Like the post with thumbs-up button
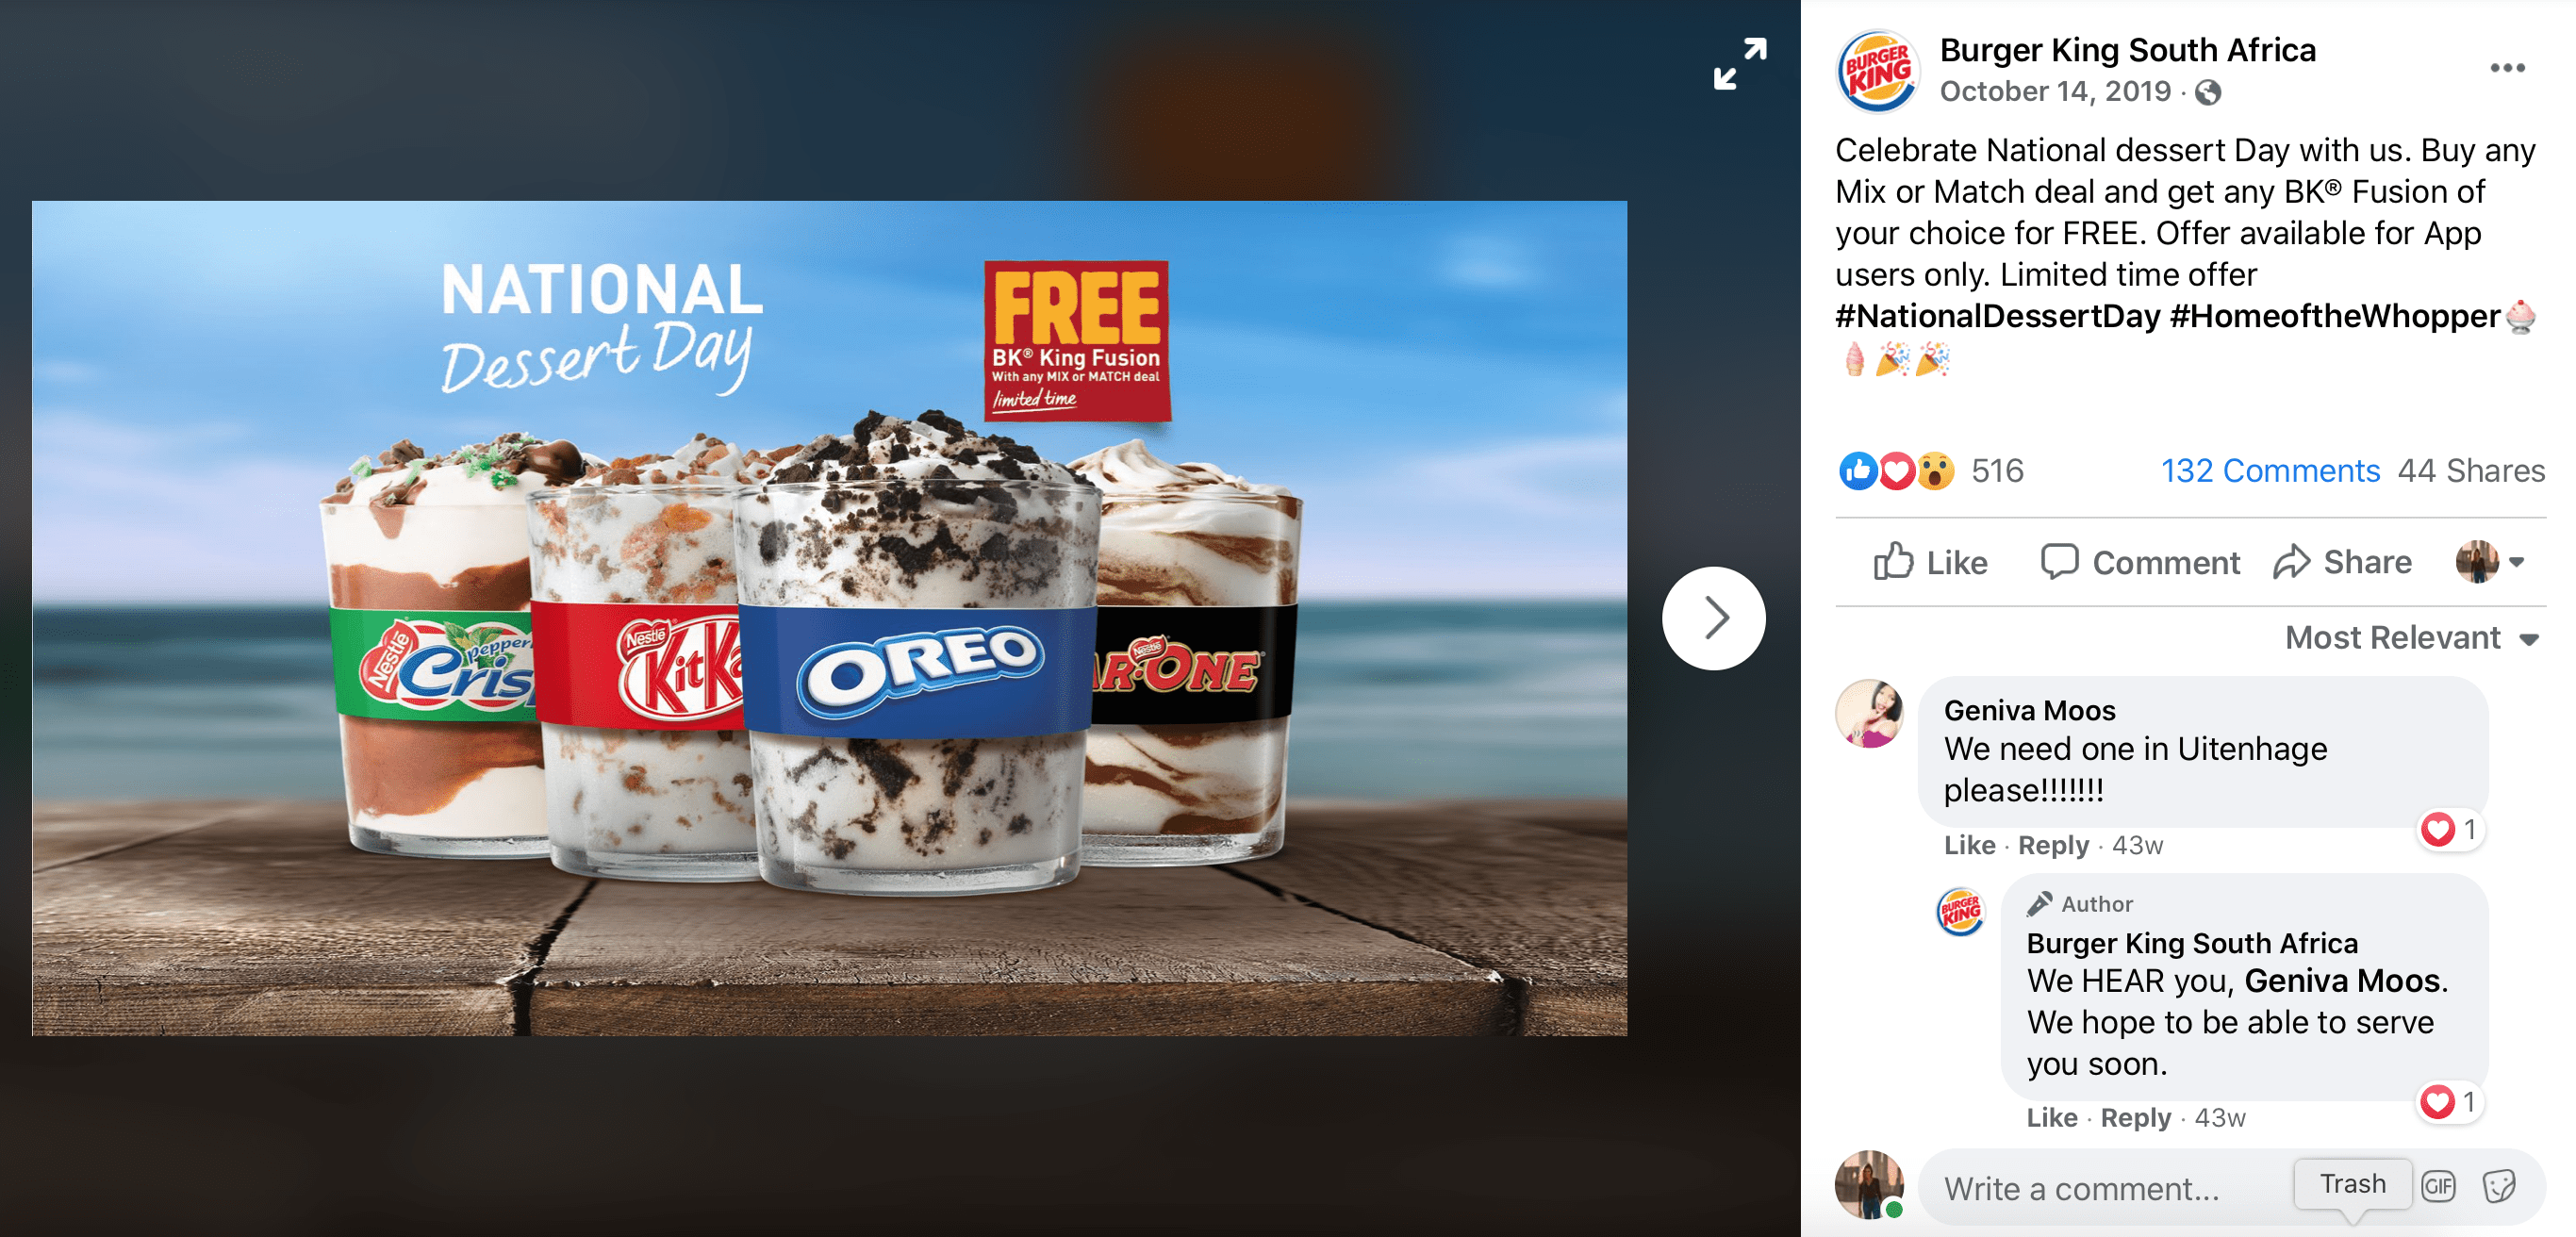Image resolution: width=2576 pixels, height=1237 pixels. pos(1930,562)
